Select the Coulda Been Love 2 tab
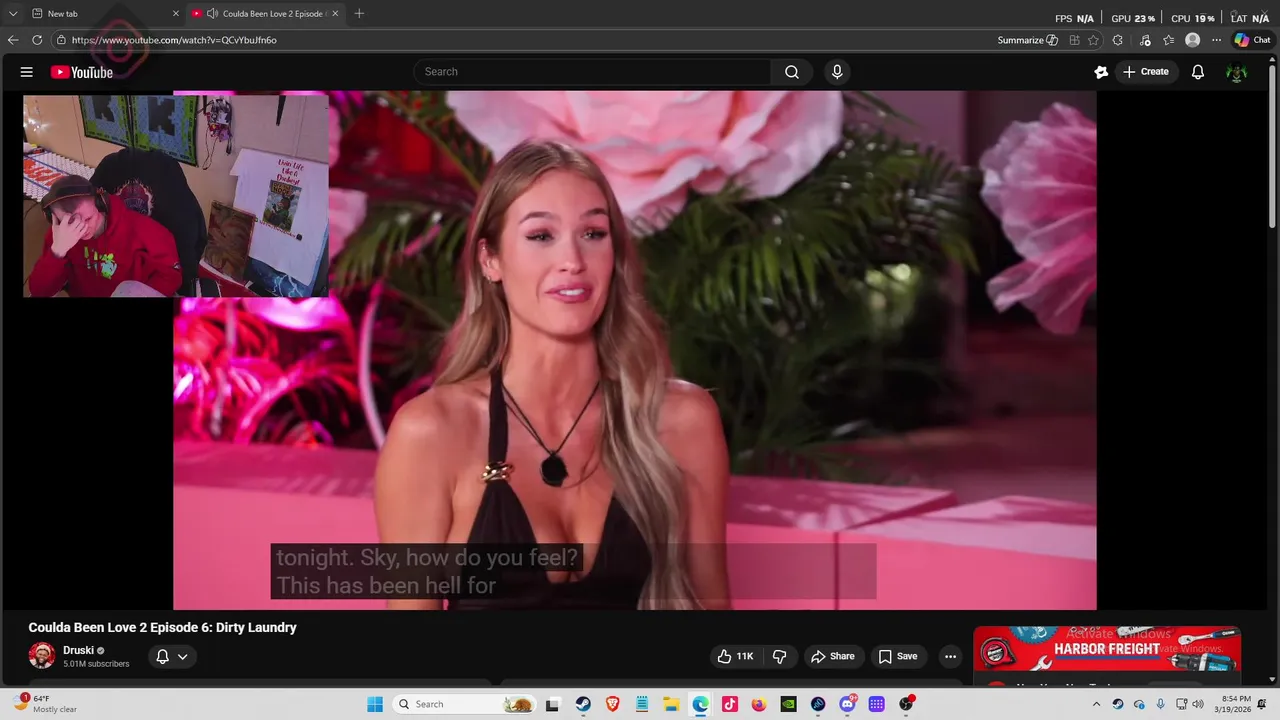1280x720 pixels. [265, 14]
